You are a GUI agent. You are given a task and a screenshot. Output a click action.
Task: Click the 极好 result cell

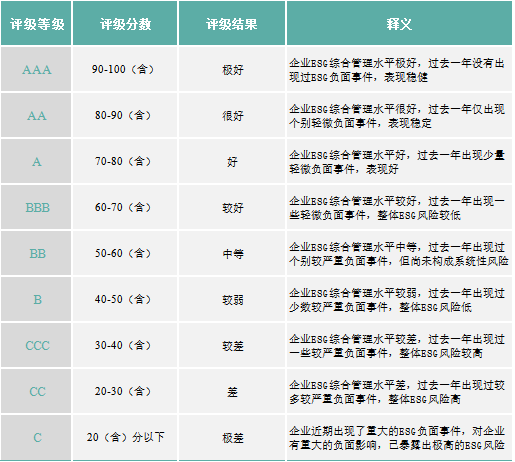coord(232,69)
